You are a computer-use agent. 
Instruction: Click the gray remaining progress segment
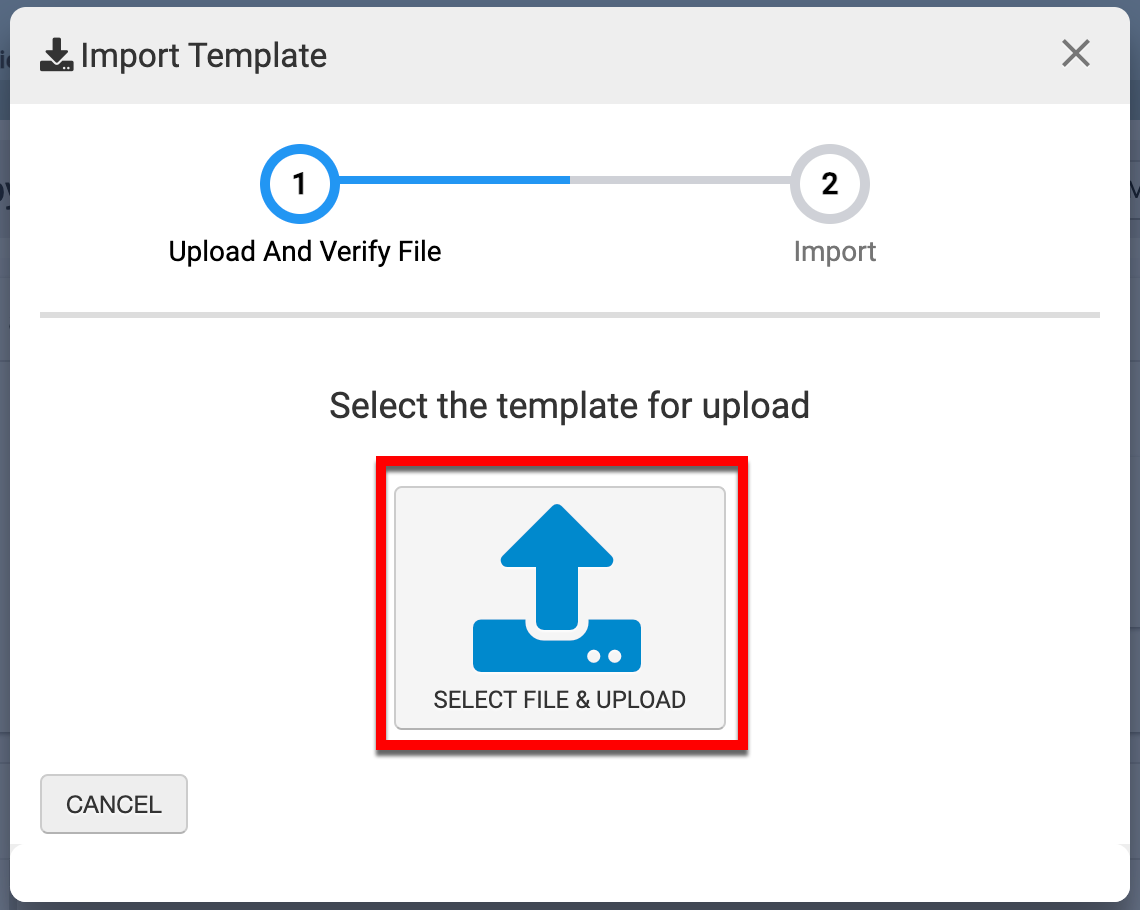coord(680,180)
